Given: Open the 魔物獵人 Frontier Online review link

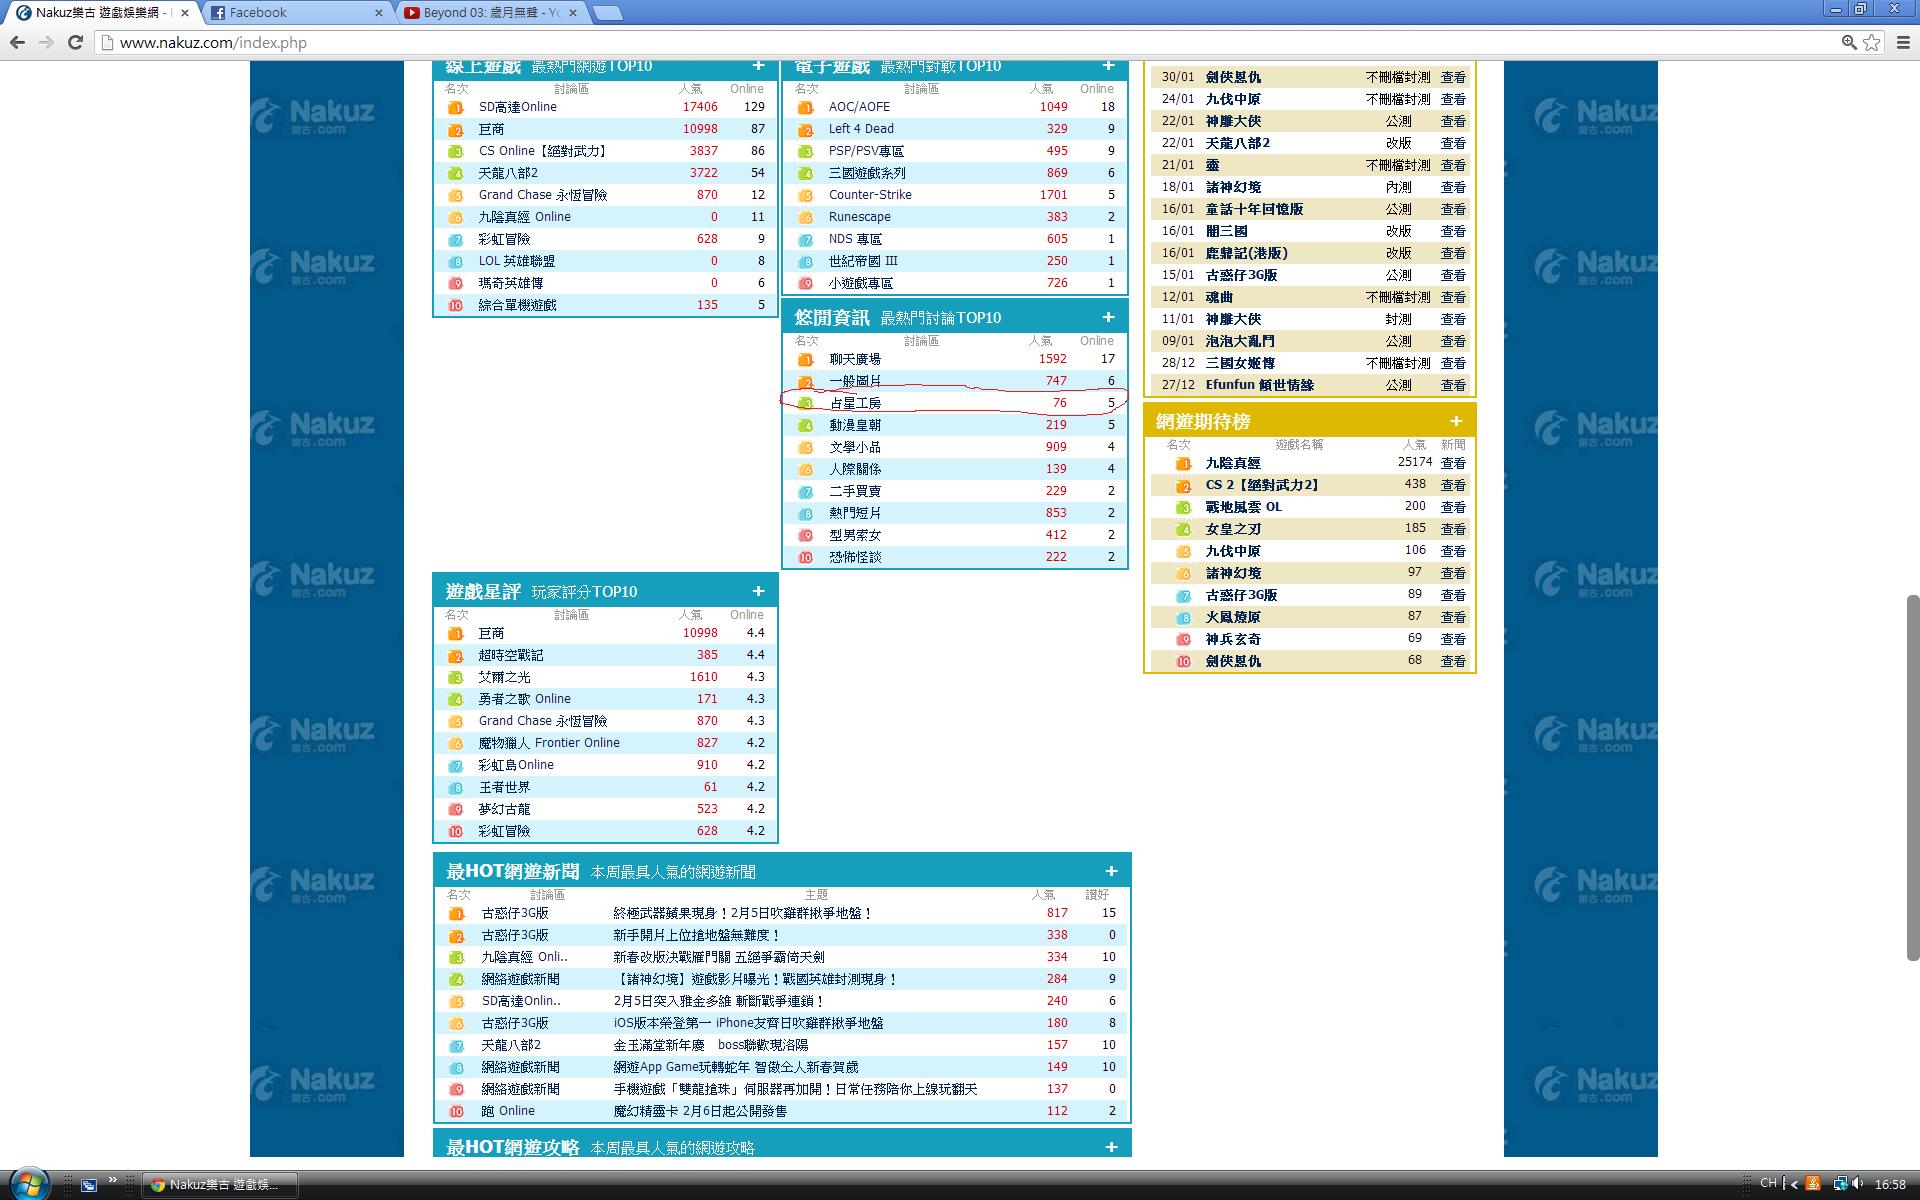Looking at the screenshot, I should (x=549, y=743).
